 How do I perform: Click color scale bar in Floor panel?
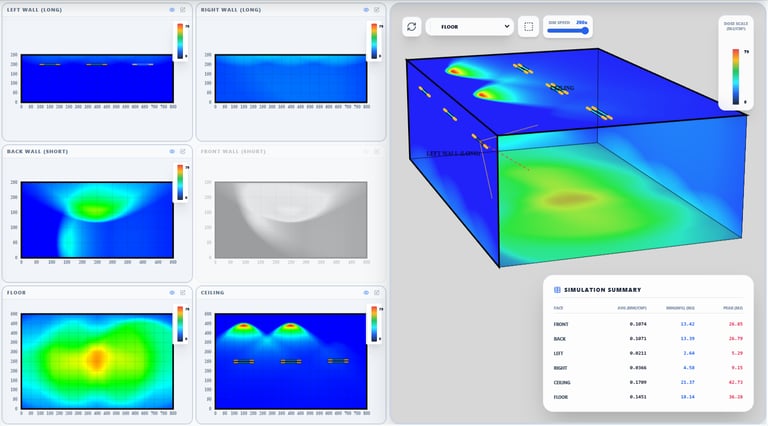click(180, 324)
